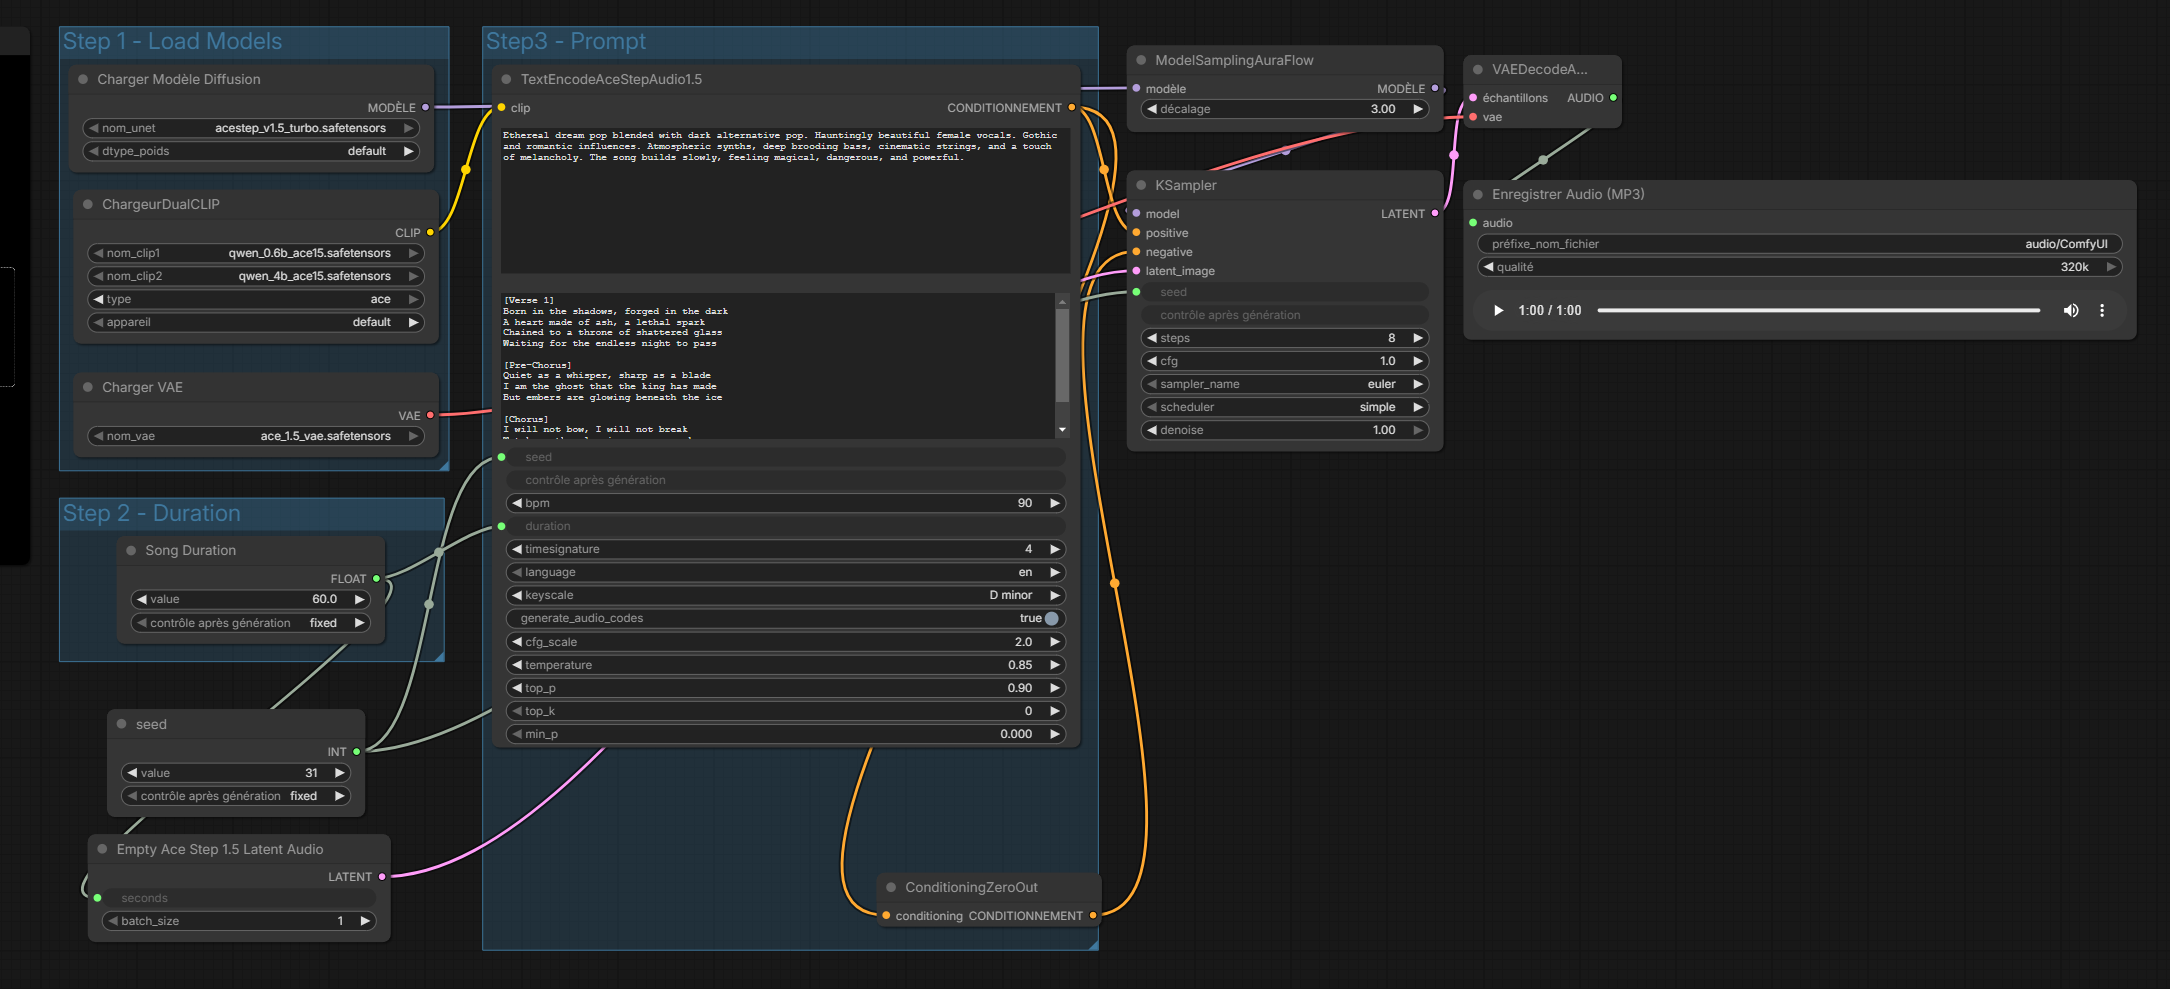This screenshot has height=989, width=2170.
Task: Increase the steps value with right arrow
Action: (1418, 338)
